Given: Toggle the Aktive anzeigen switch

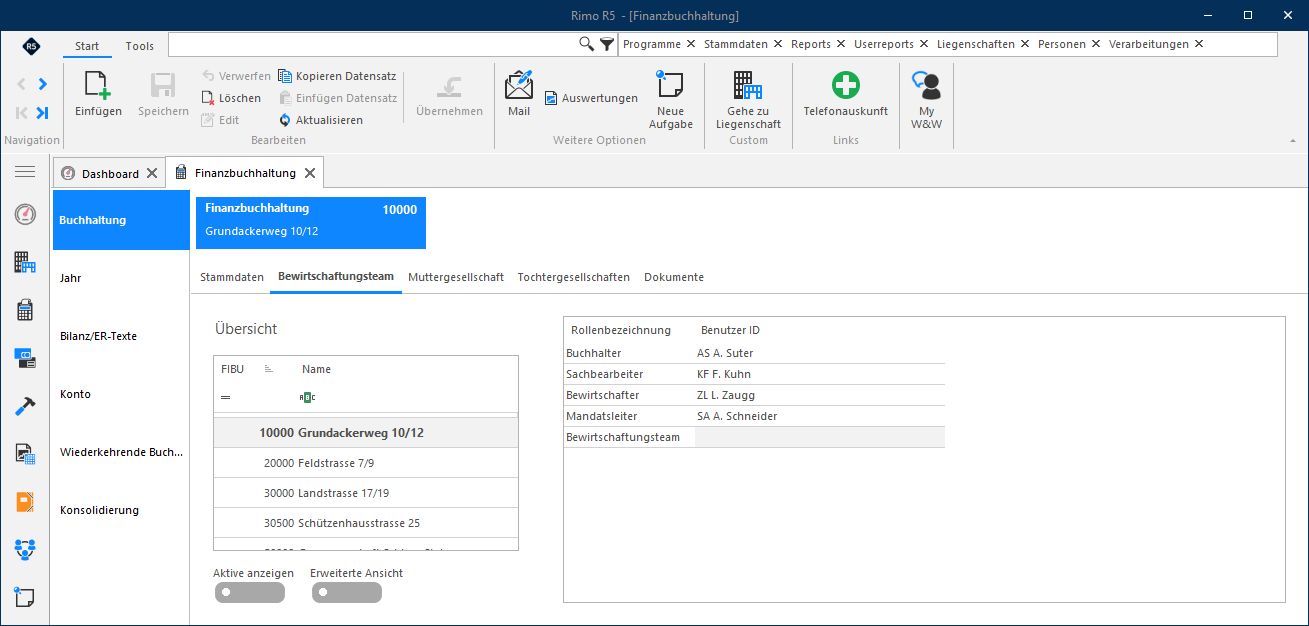Looking at the screenshot, I should [x=249, y=593].
